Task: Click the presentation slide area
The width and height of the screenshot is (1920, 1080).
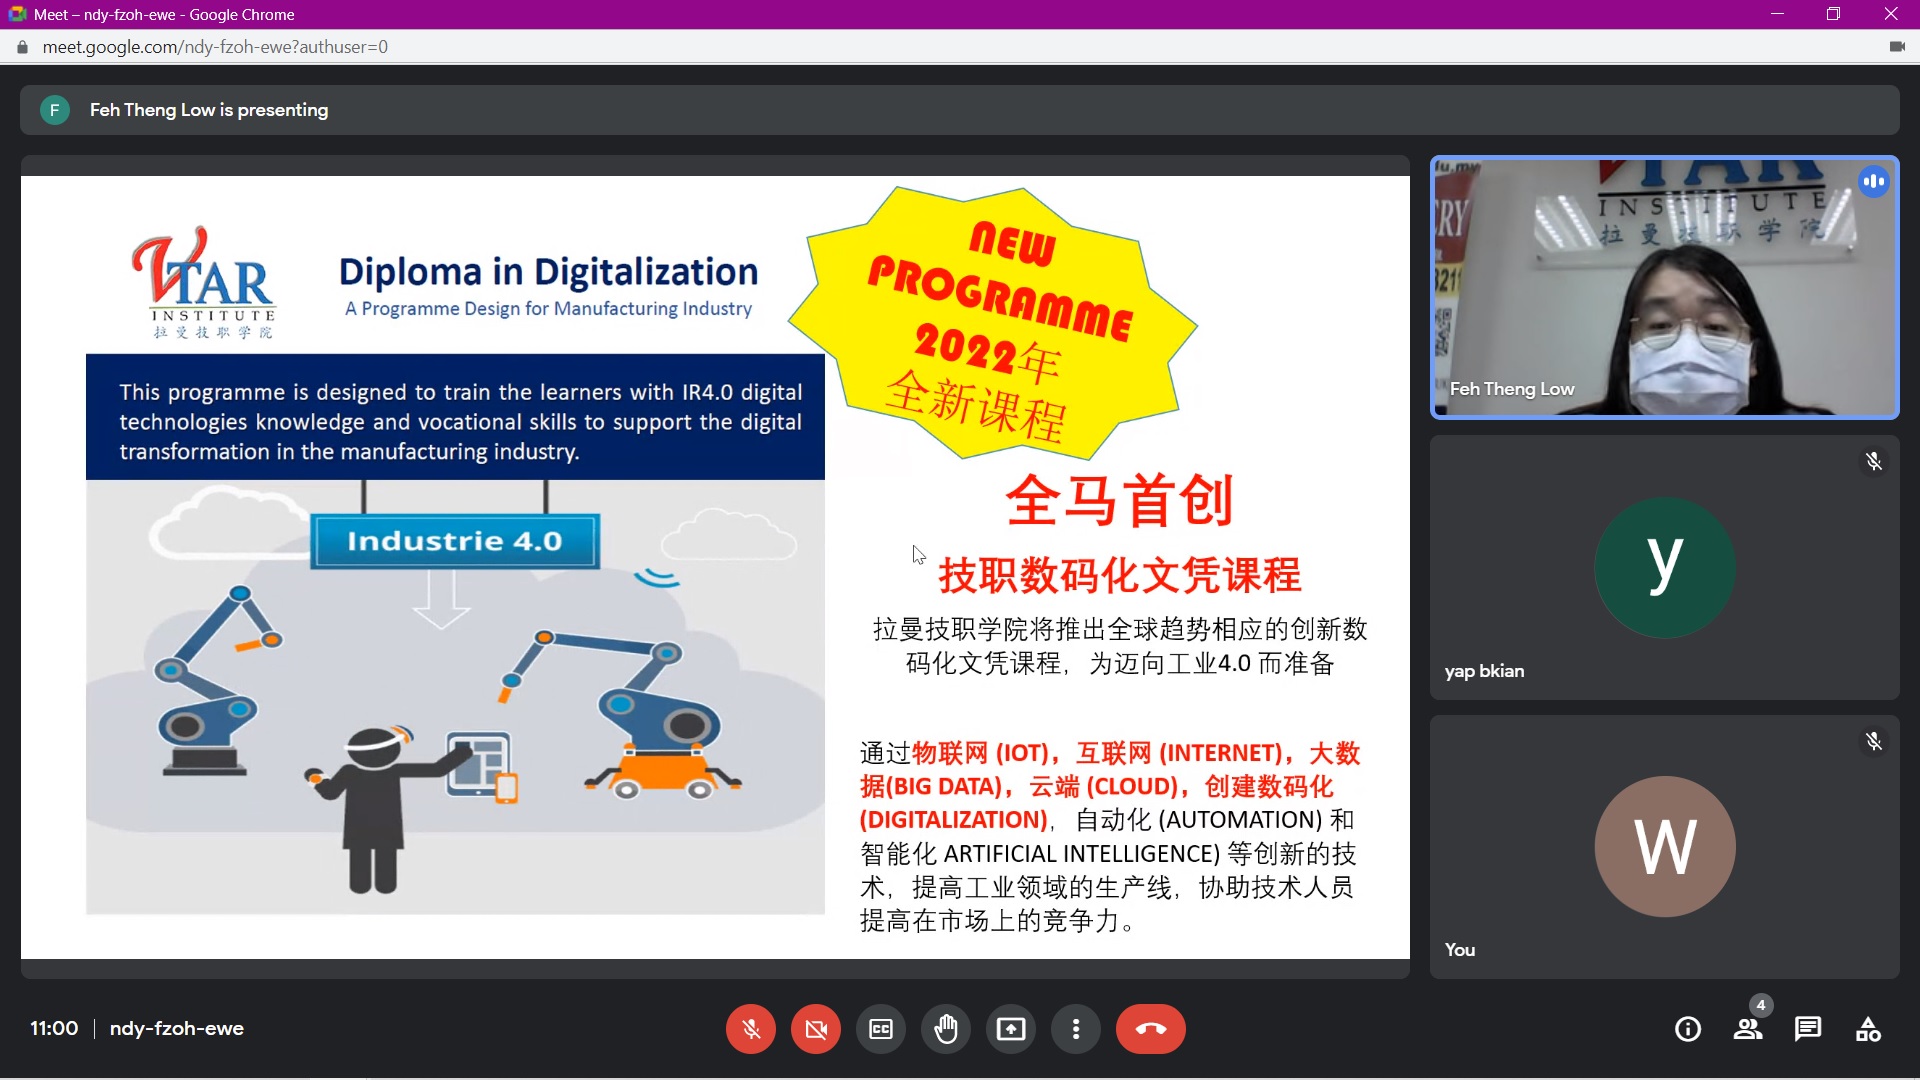Action: click(x=715, y=567)
